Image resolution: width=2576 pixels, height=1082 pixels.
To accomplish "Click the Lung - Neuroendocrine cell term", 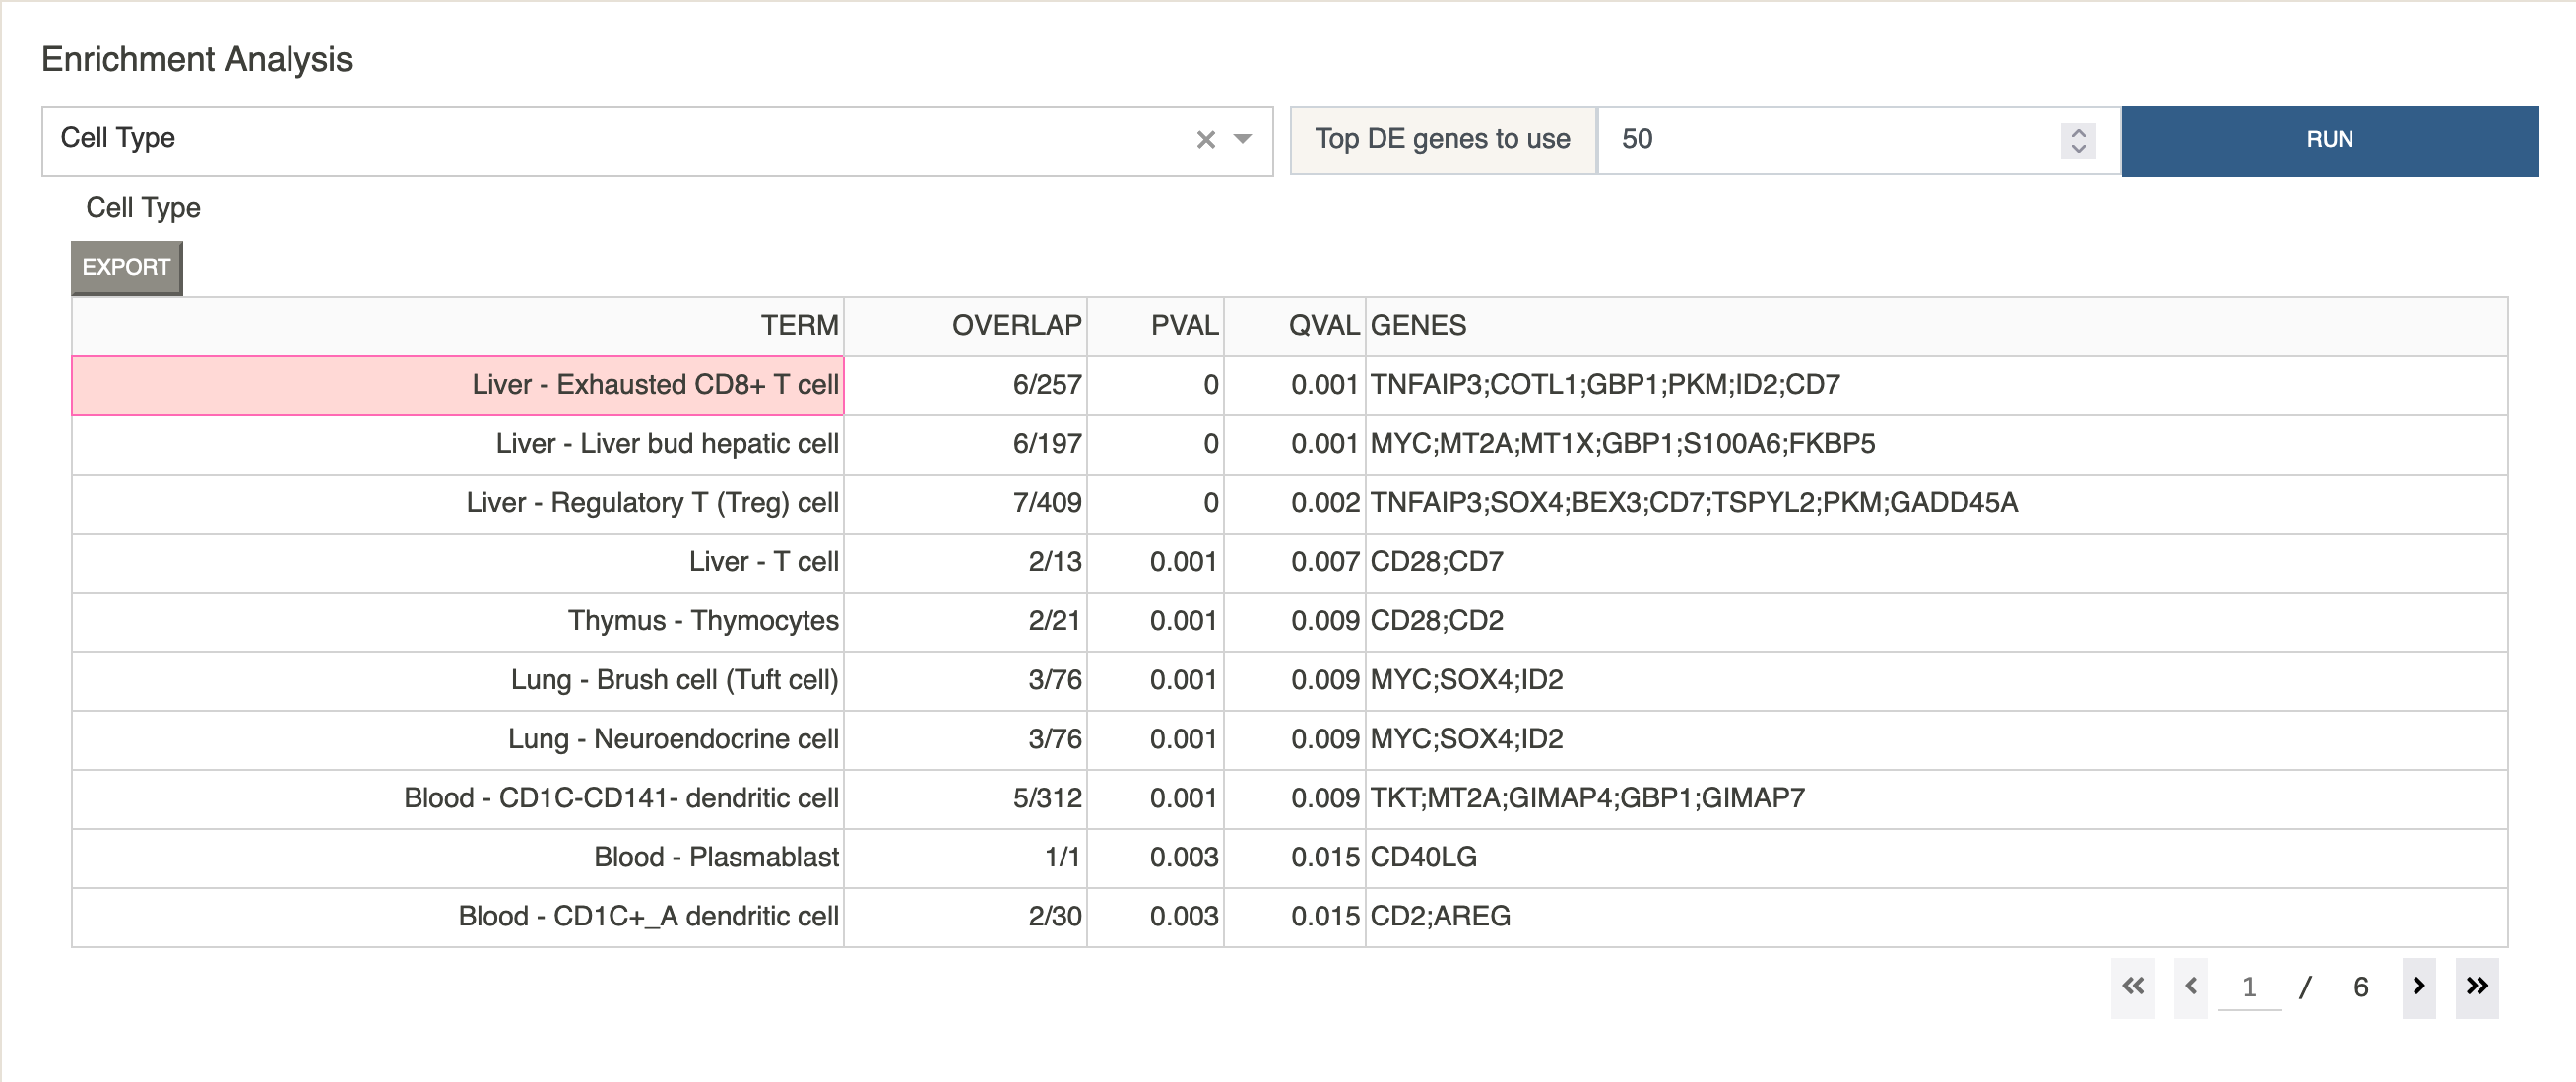I will click(673, 739).
